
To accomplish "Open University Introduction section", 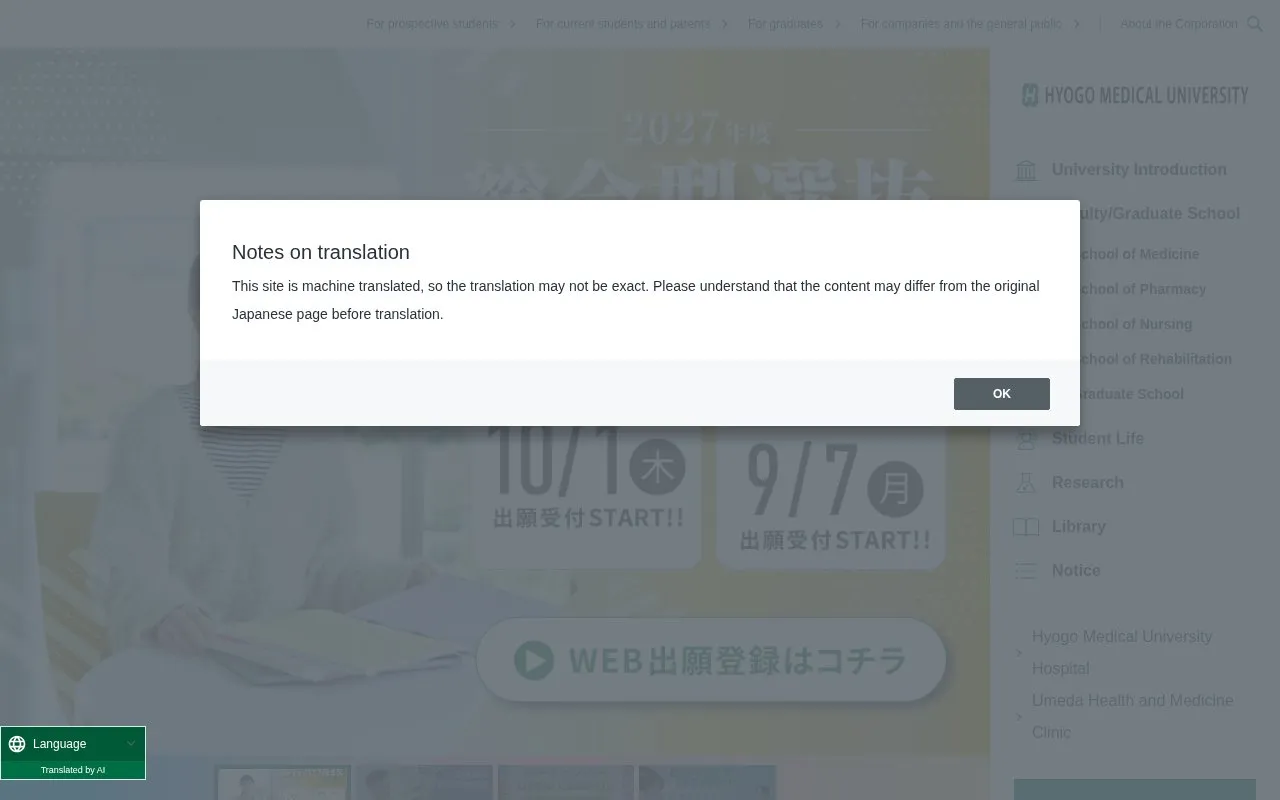I will 1139,170.
